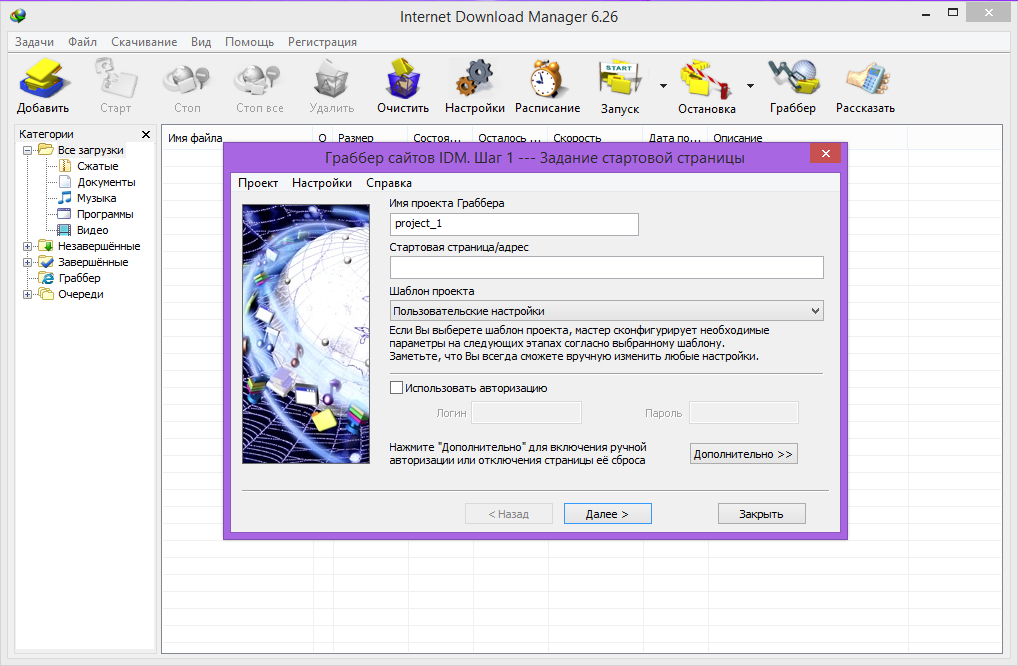The image size is (1018, 666).
Task: Enable Использовать авторизацию checkbox
Action: 396,388
